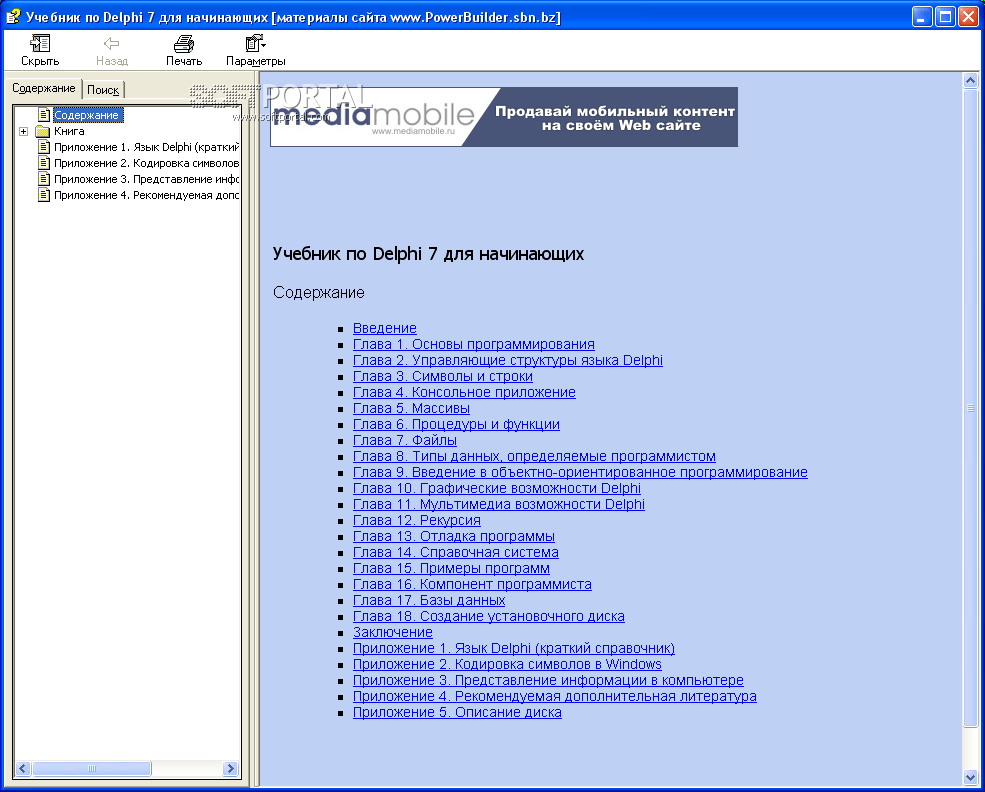Image resolution: width=985 pixels, height=792 pixels.
Task: Click page icon beside Приложение 2 tree item
Action: coord(43,163)
